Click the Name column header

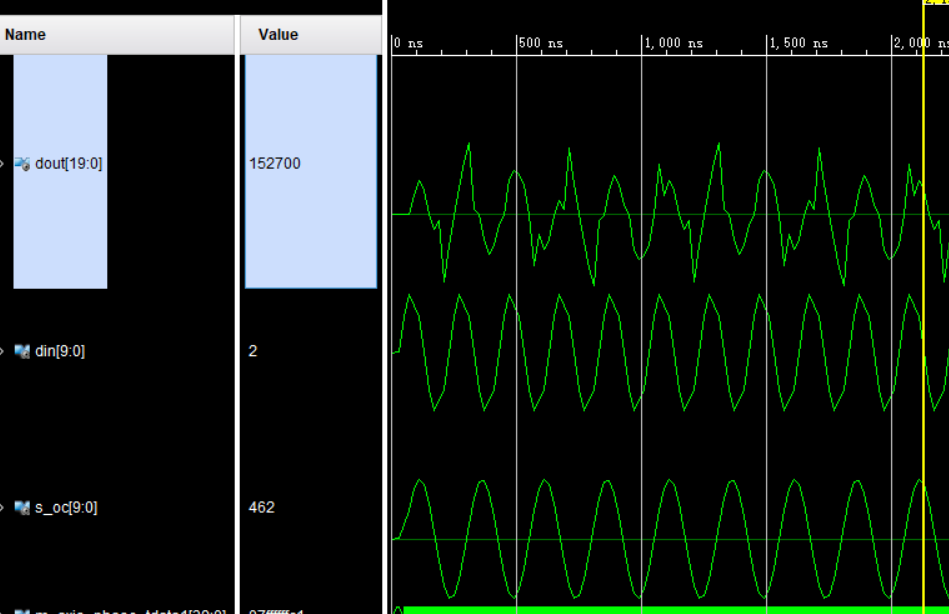[x=117, y=35]
